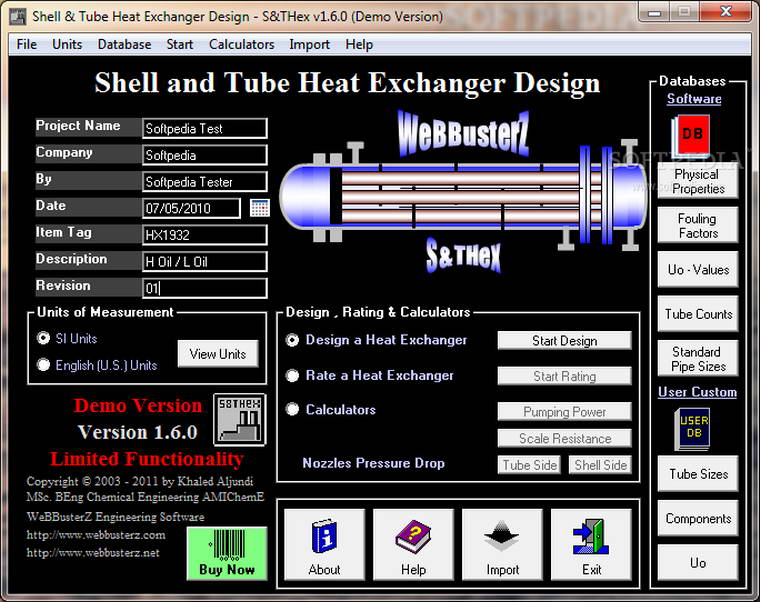
Task: Click the Buy Now barcode button
Action: [227, 554]
